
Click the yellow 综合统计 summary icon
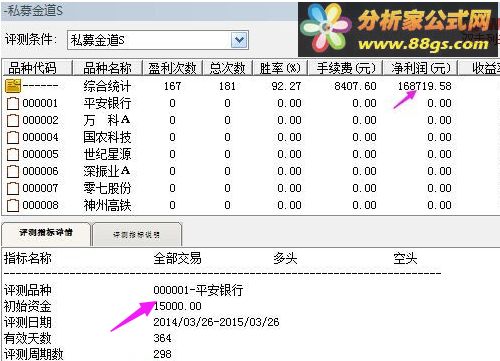(x=13, y=86)
